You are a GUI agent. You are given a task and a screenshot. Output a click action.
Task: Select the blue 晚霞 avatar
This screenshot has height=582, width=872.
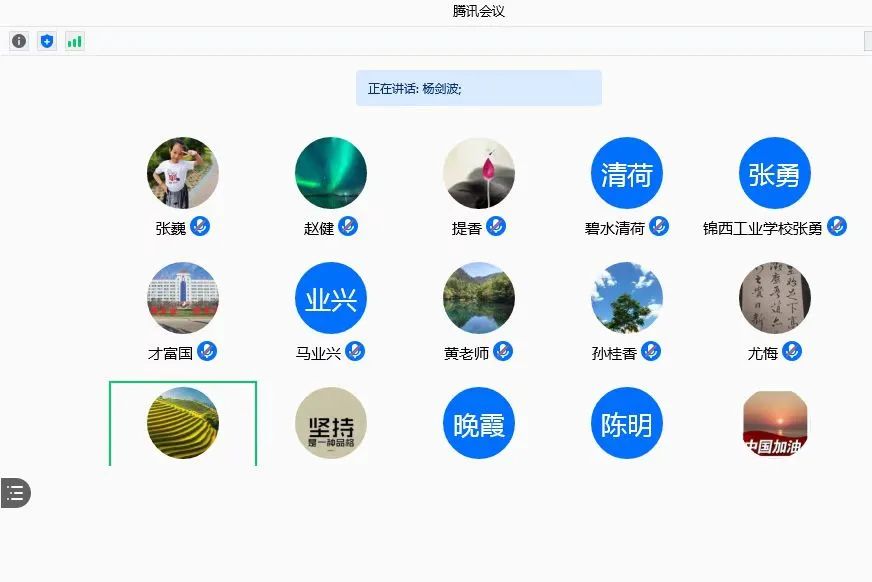(479, 423)
